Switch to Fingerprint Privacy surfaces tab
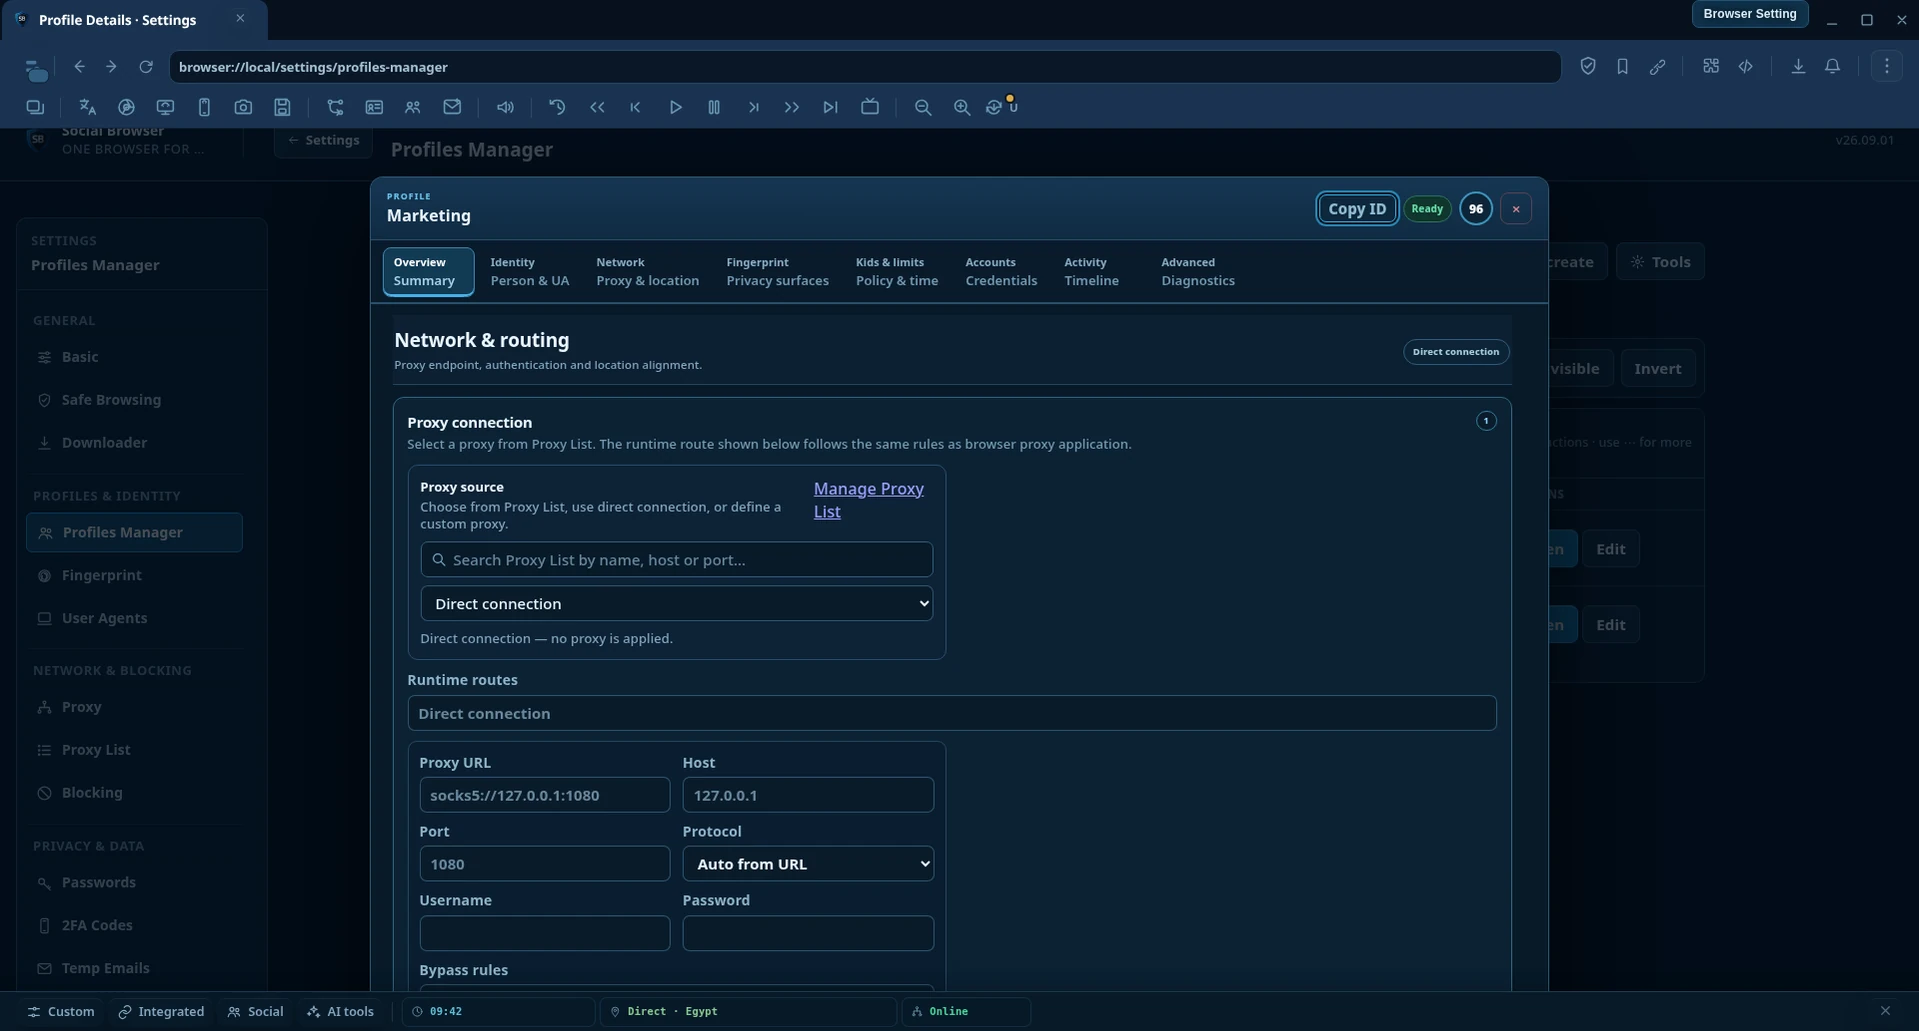 click(777, 272)
